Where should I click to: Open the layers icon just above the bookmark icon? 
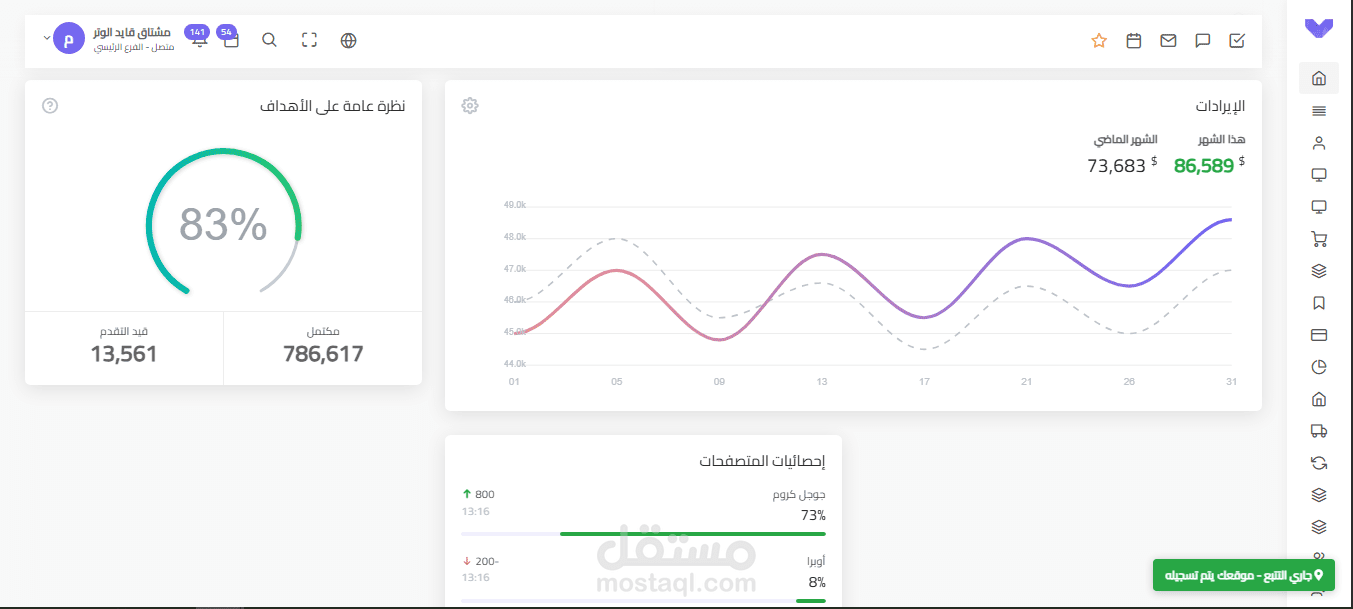point(1319,271)
